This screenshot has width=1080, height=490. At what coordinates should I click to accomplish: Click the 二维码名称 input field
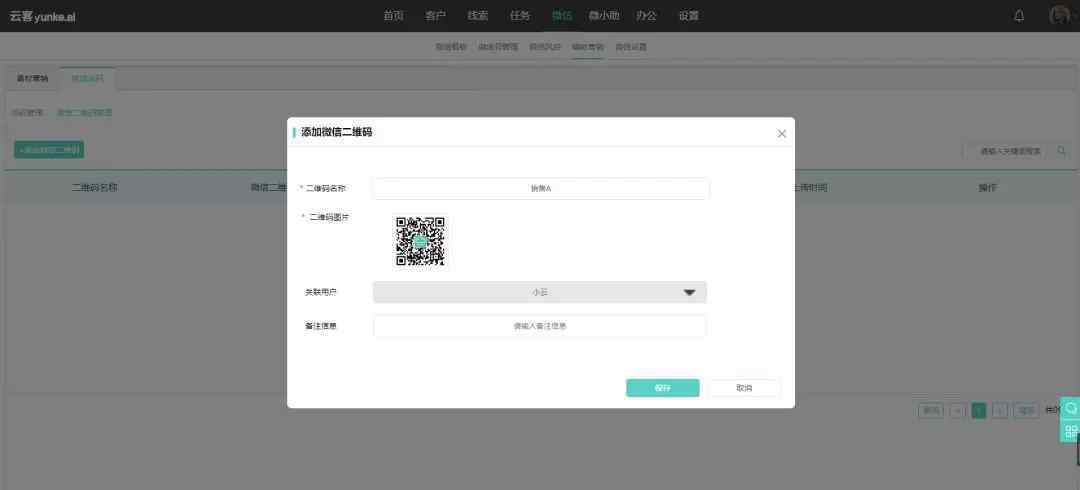coord(541,188)
